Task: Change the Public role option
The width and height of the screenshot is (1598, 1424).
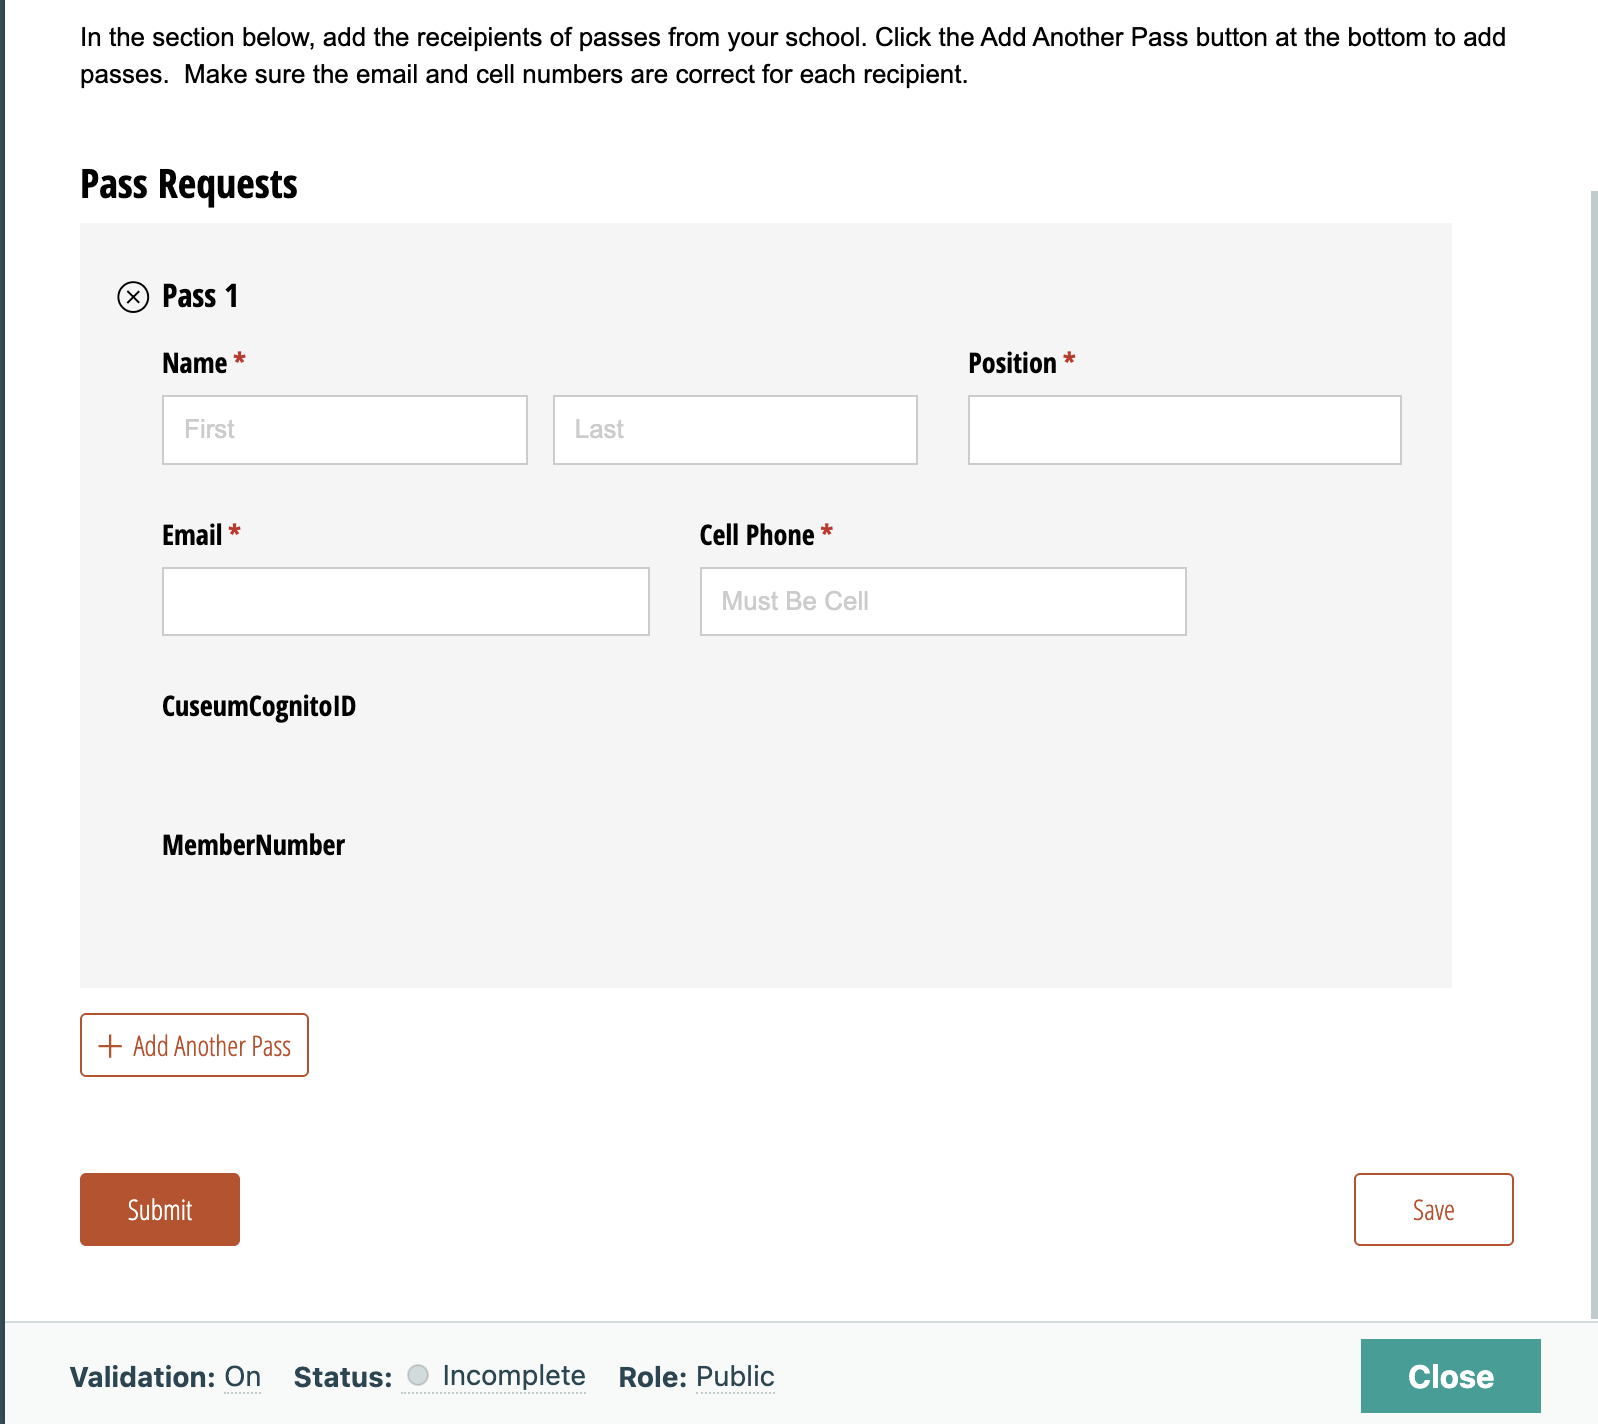Action: [x=735, y=1377]
